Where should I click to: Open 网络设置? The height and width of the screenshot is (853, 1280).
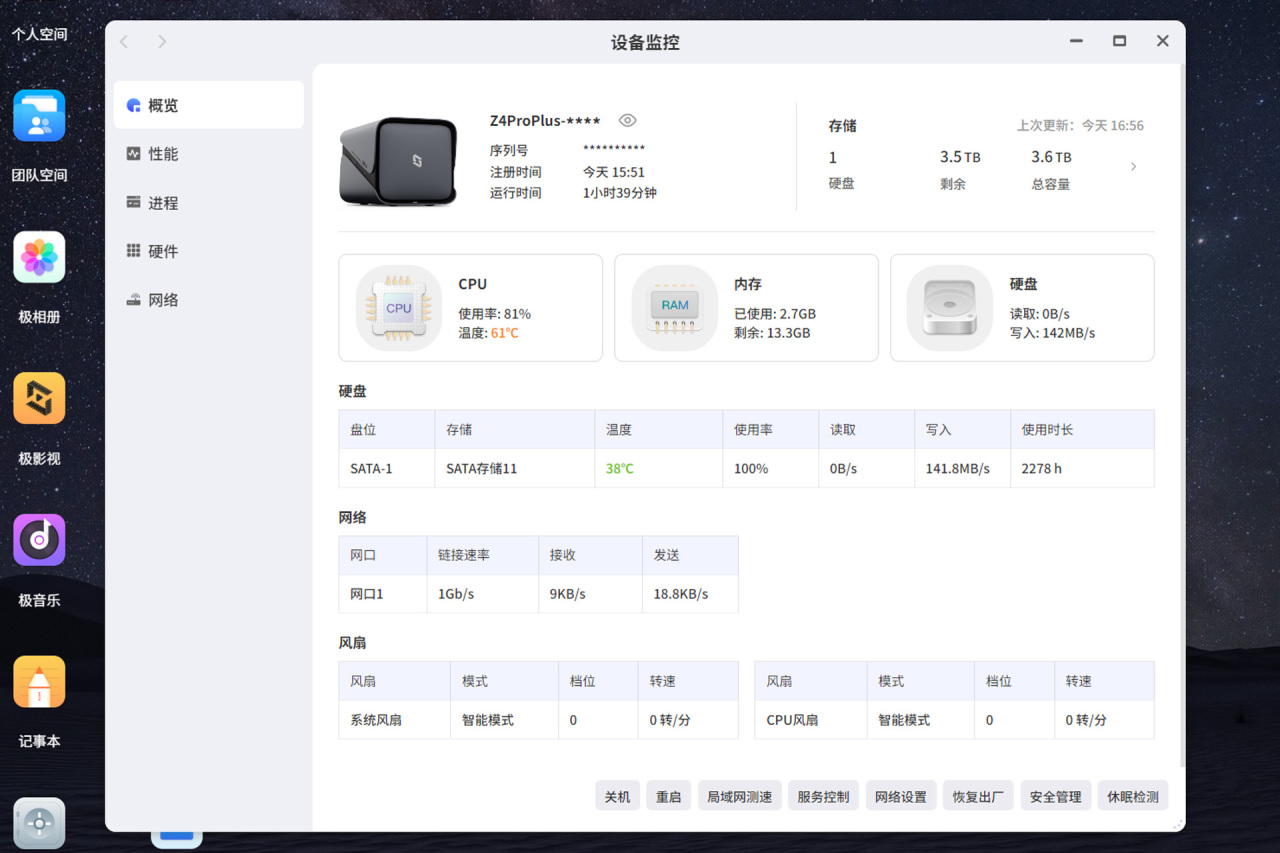click(x=901, y=796)
